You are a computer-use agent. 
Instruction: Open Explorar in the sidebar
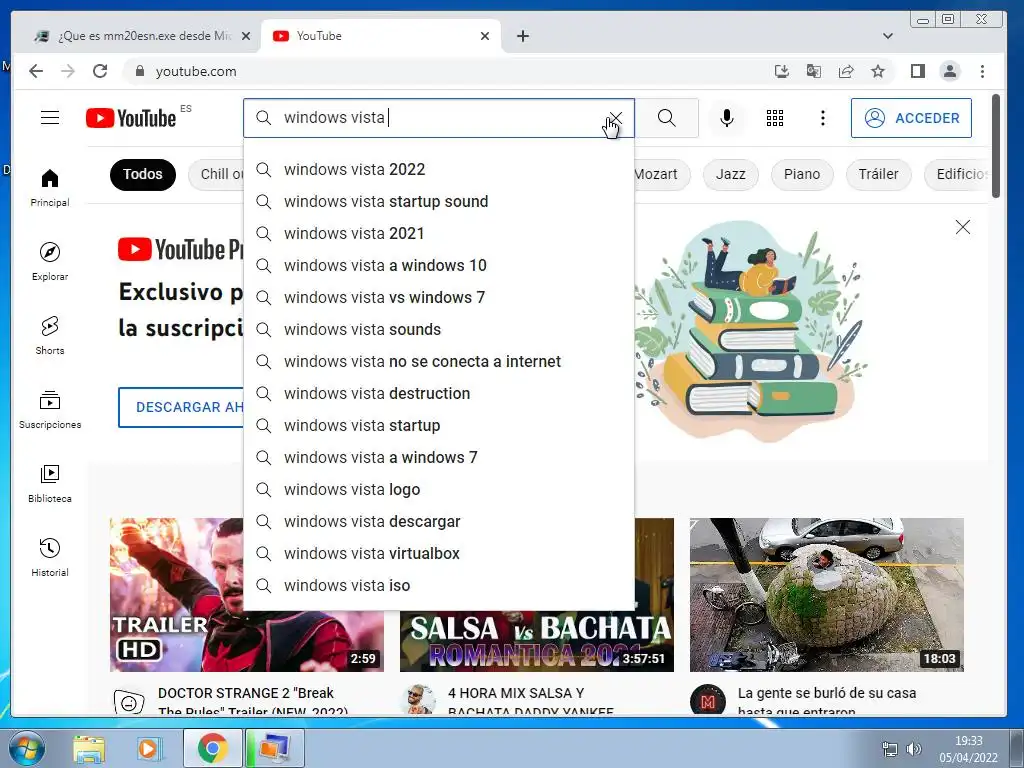pos(50,262)
